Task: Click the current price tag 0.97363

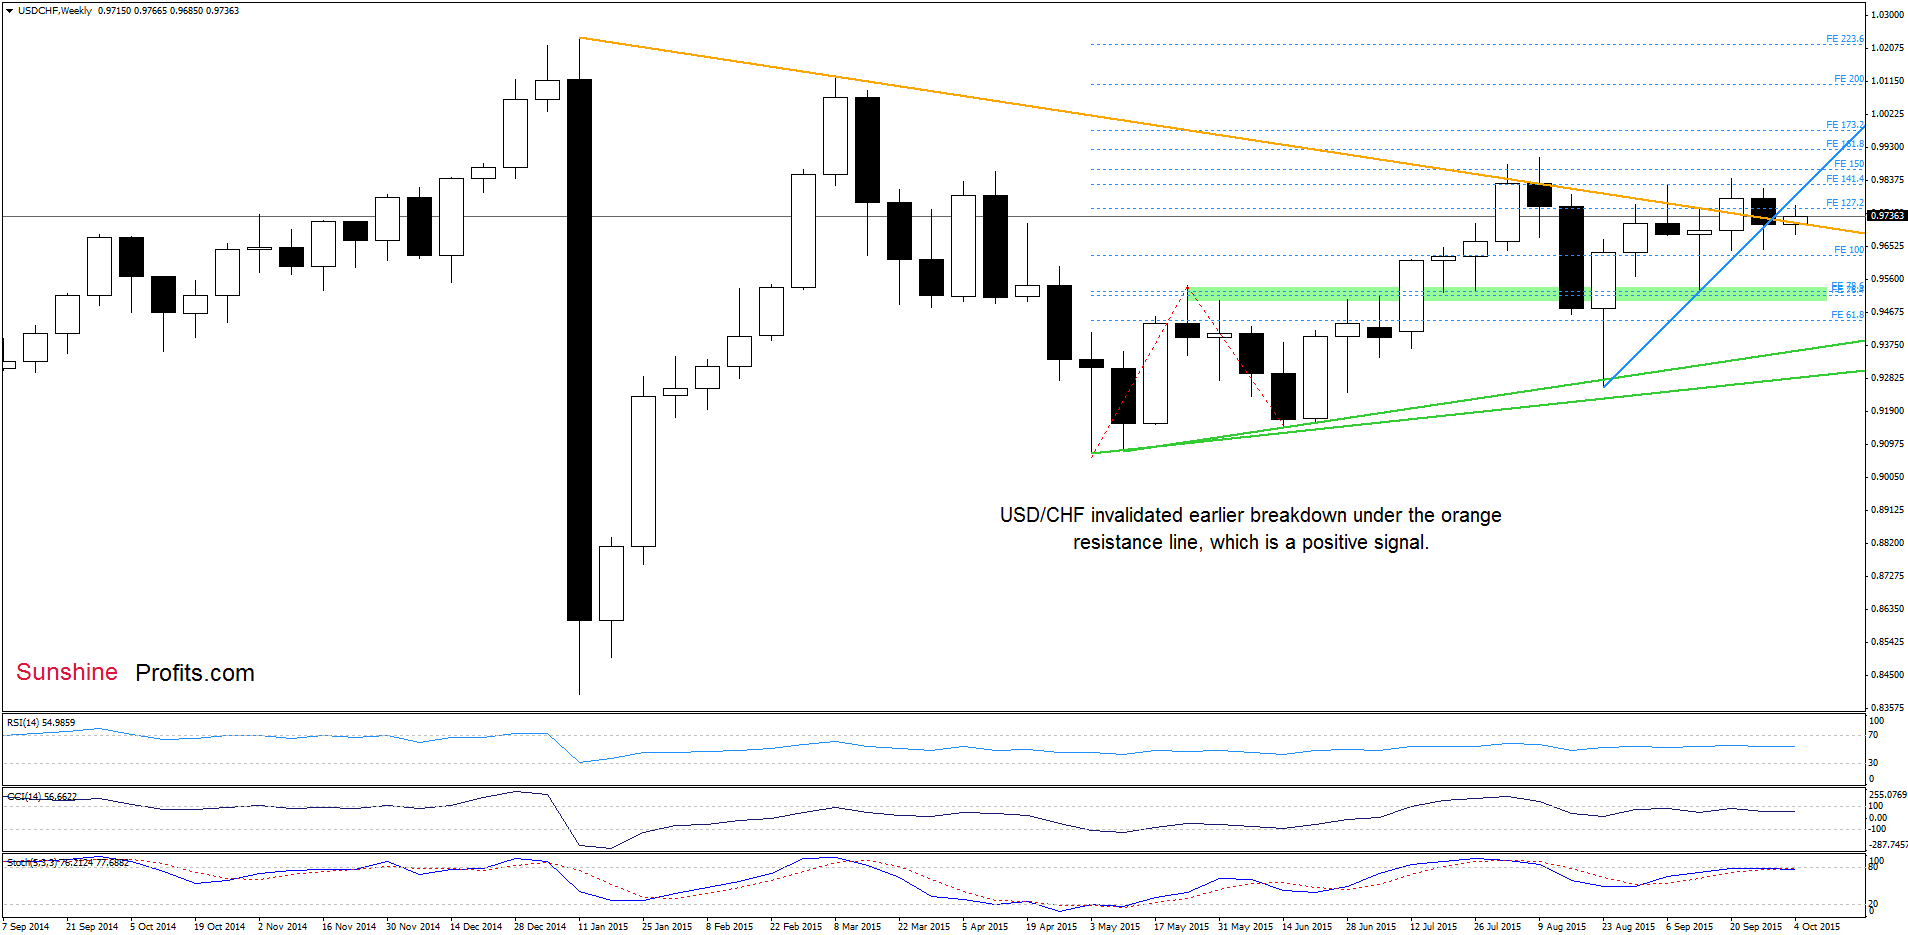Action: [x=1887, y=215]
